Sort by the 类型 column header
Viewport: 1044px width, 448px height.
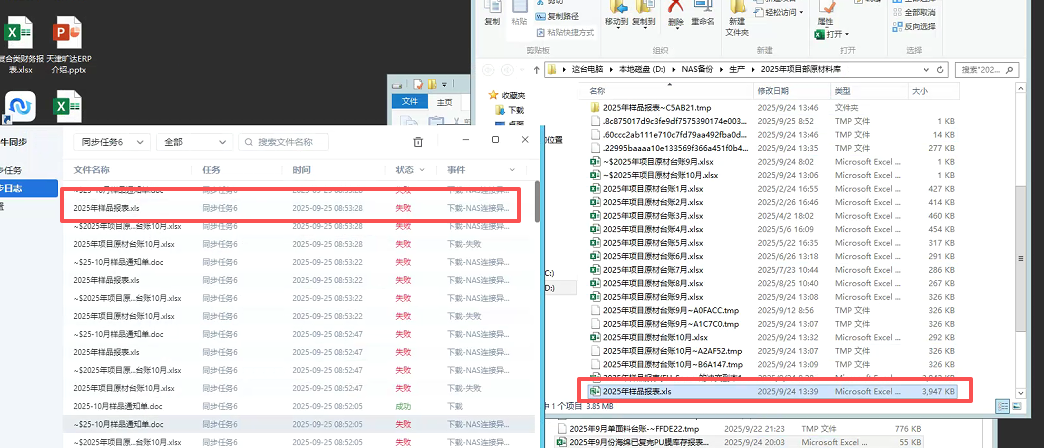(x=869, y=91)
